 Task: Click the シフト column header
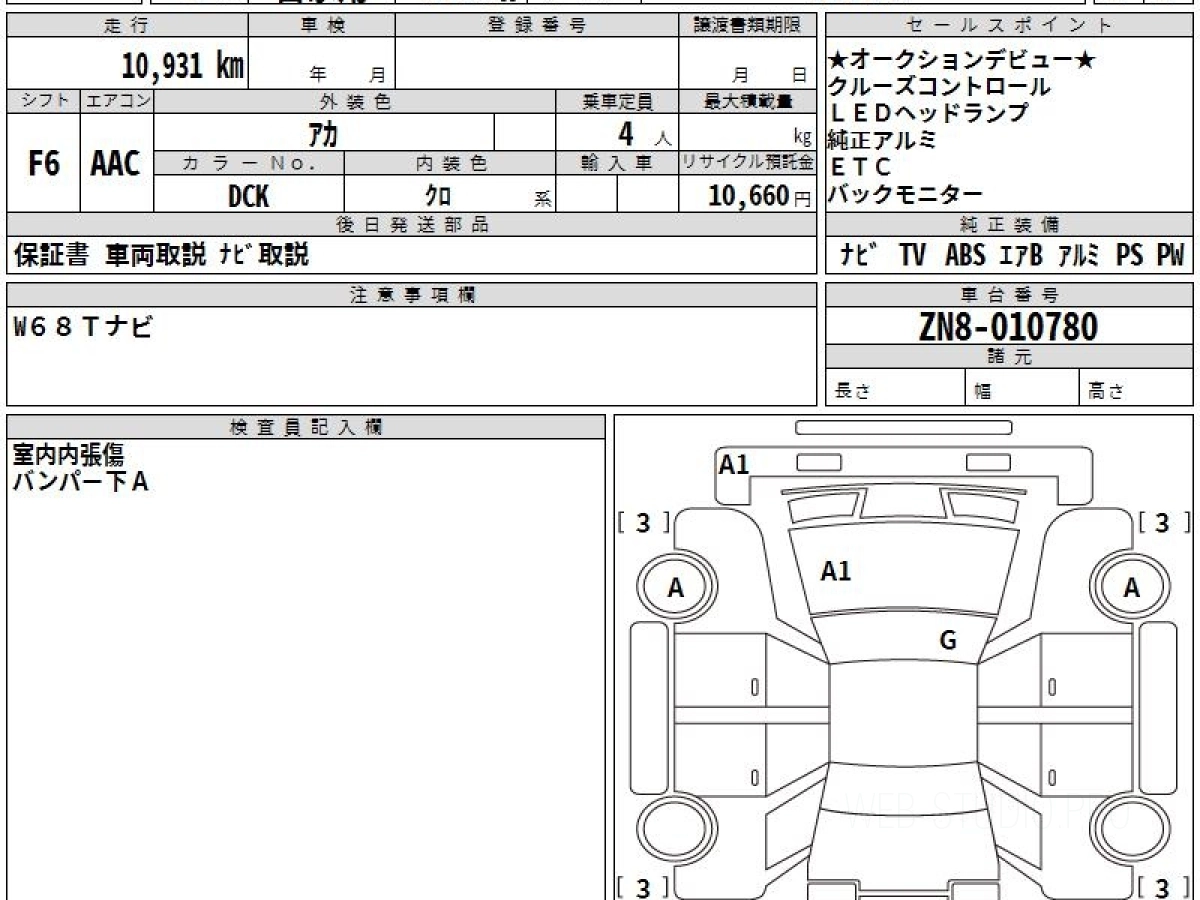click(x=43, y=101)
